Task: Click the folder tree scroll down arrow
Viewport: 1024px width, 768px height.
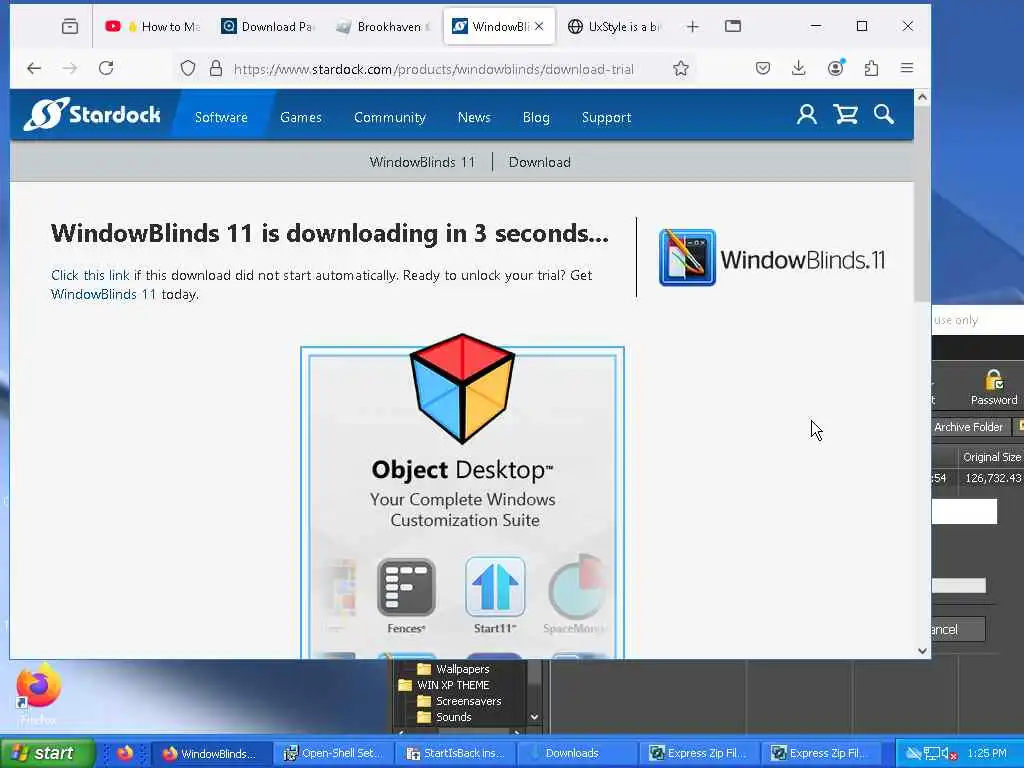Action: pos(534,716)
